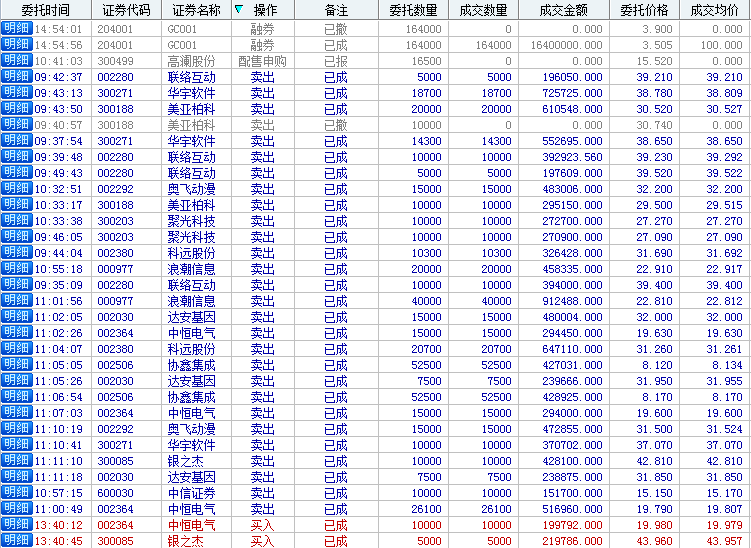The width and height of the screenshot is (751, 548).
Task: Open 明细 for the 14:54:01 GC001 order
Action: tap(17, 29)
